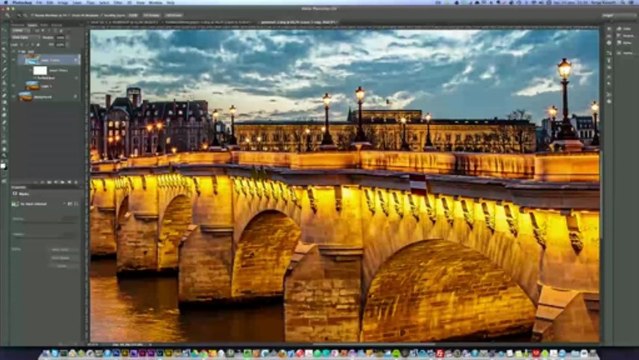Click the add layer style fx icon
This screenshot has height=360, width=639.
[x=42, y=182]
